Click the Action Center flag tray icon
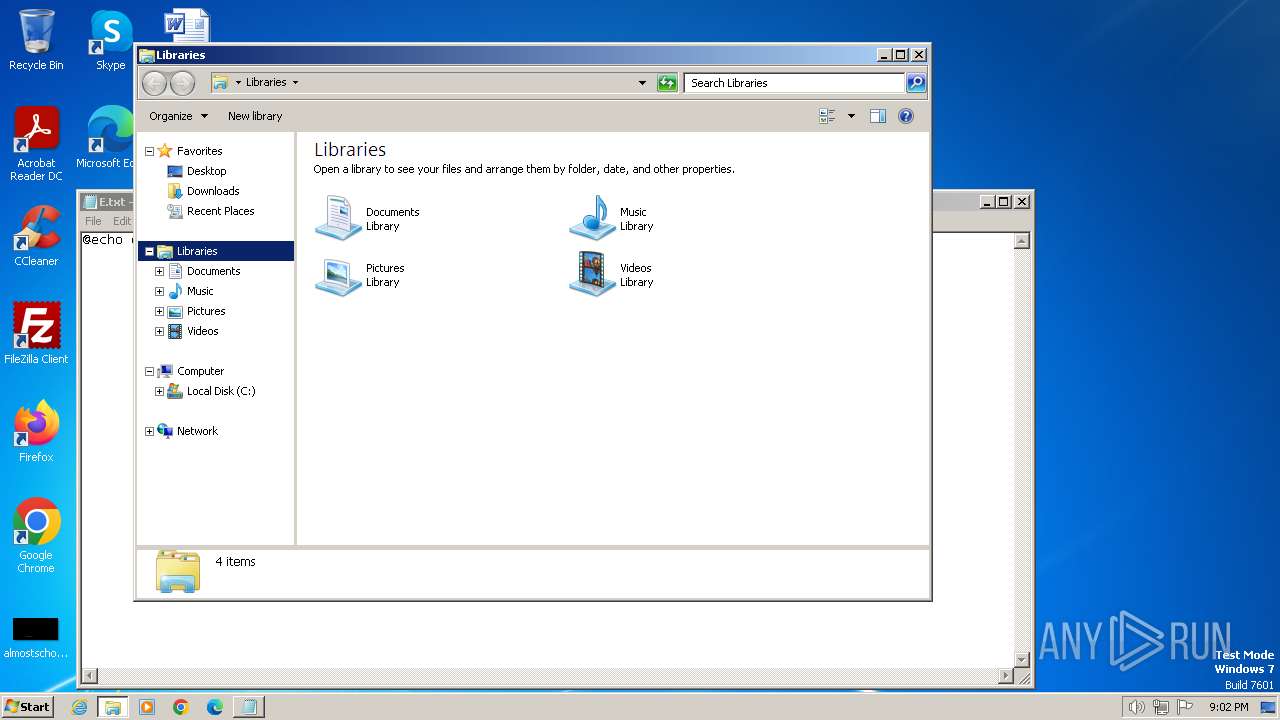 [x=1186, y=707]
